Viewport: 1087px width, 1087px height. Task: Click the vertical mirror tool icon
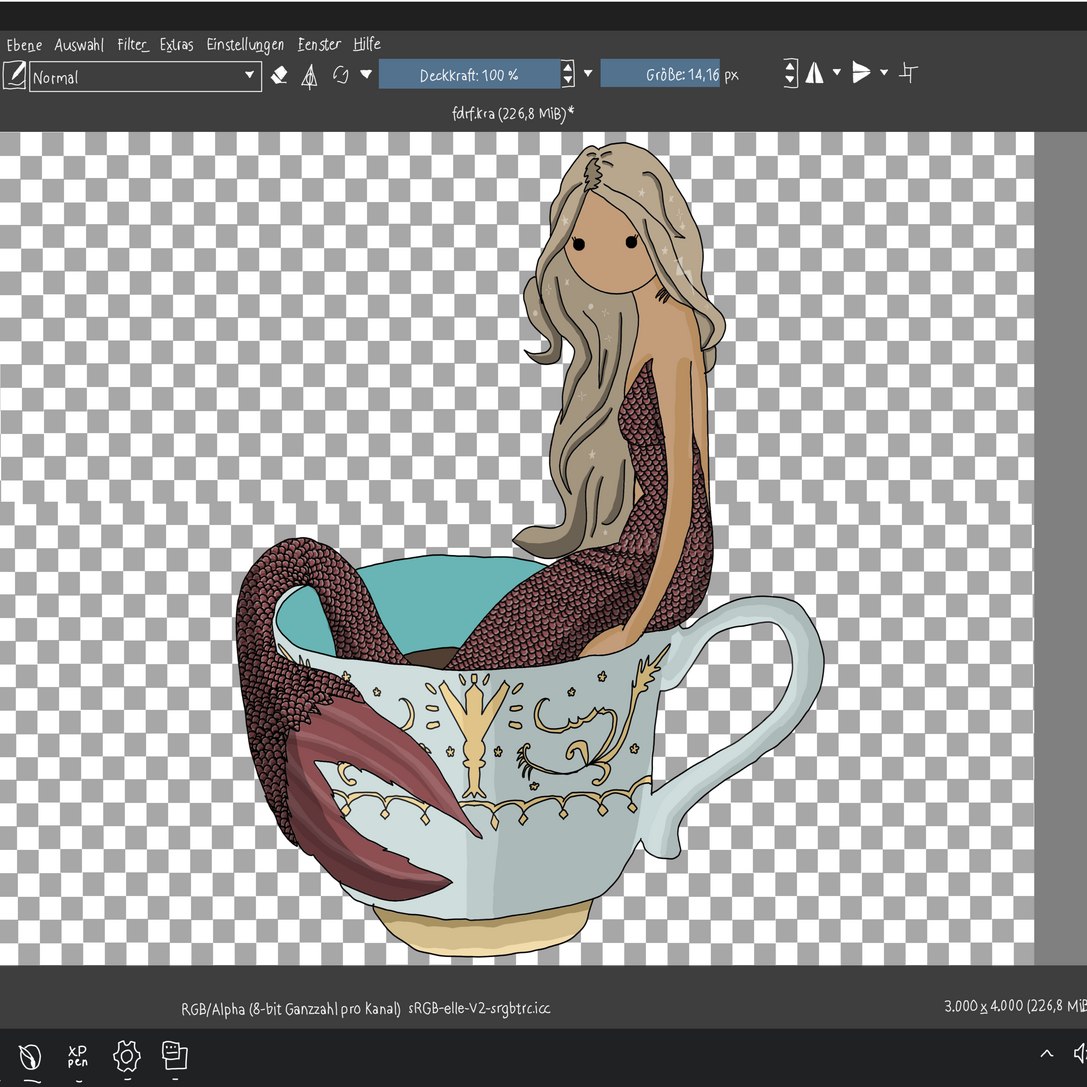click(861, 73)
